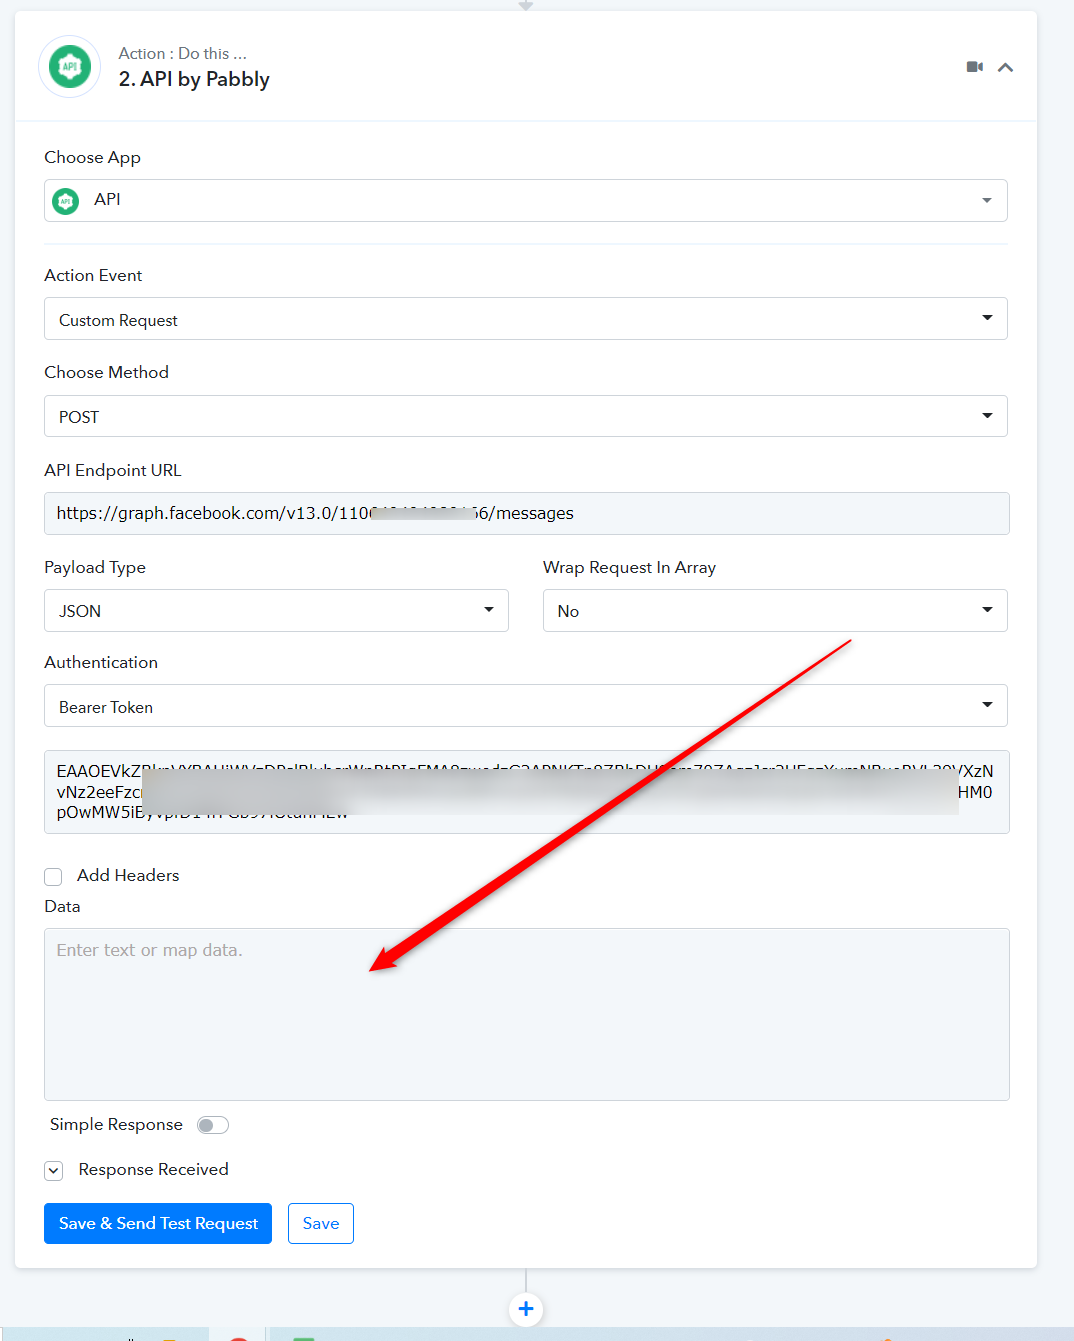Enable the Add Headers checkbox
Image resolution: width=1074 pixels, height=1341 pixels.
[x=53, y=876]
